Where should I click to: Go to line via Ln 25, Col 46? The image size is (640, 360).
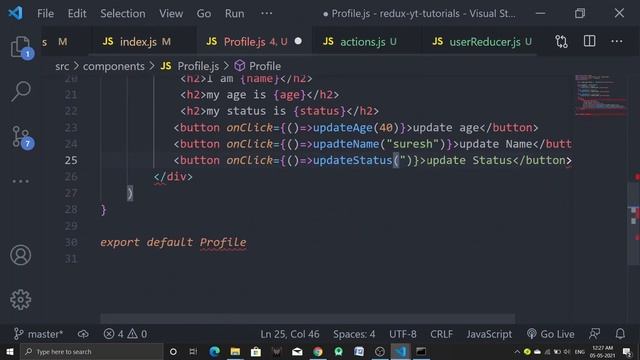point(290,334)
